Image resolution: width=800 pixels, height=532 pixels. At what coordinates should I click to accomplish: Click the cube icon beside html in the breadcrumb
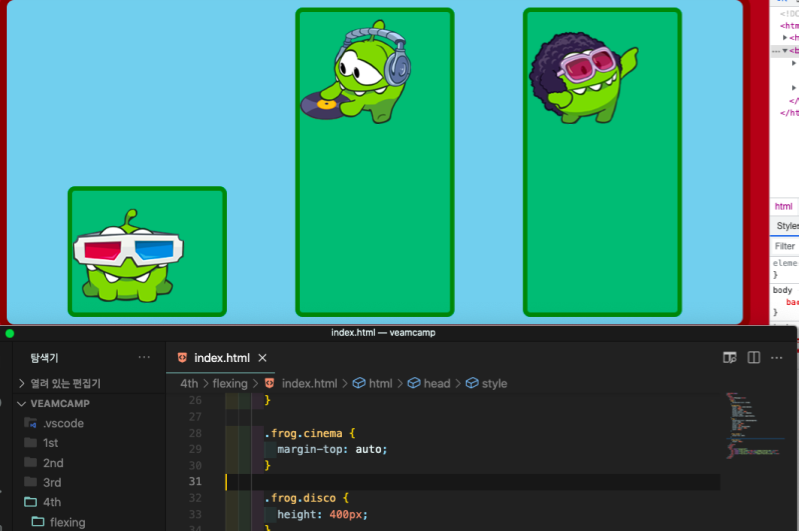[x=359, y=383]
